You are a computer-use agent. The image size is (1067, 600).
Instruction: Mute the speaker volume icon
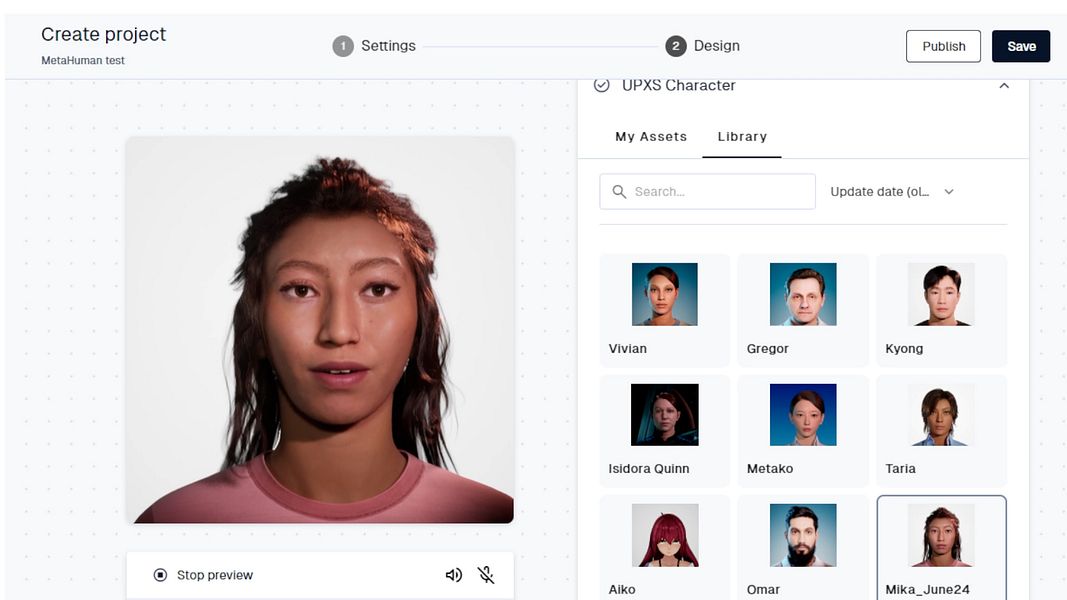454,575
